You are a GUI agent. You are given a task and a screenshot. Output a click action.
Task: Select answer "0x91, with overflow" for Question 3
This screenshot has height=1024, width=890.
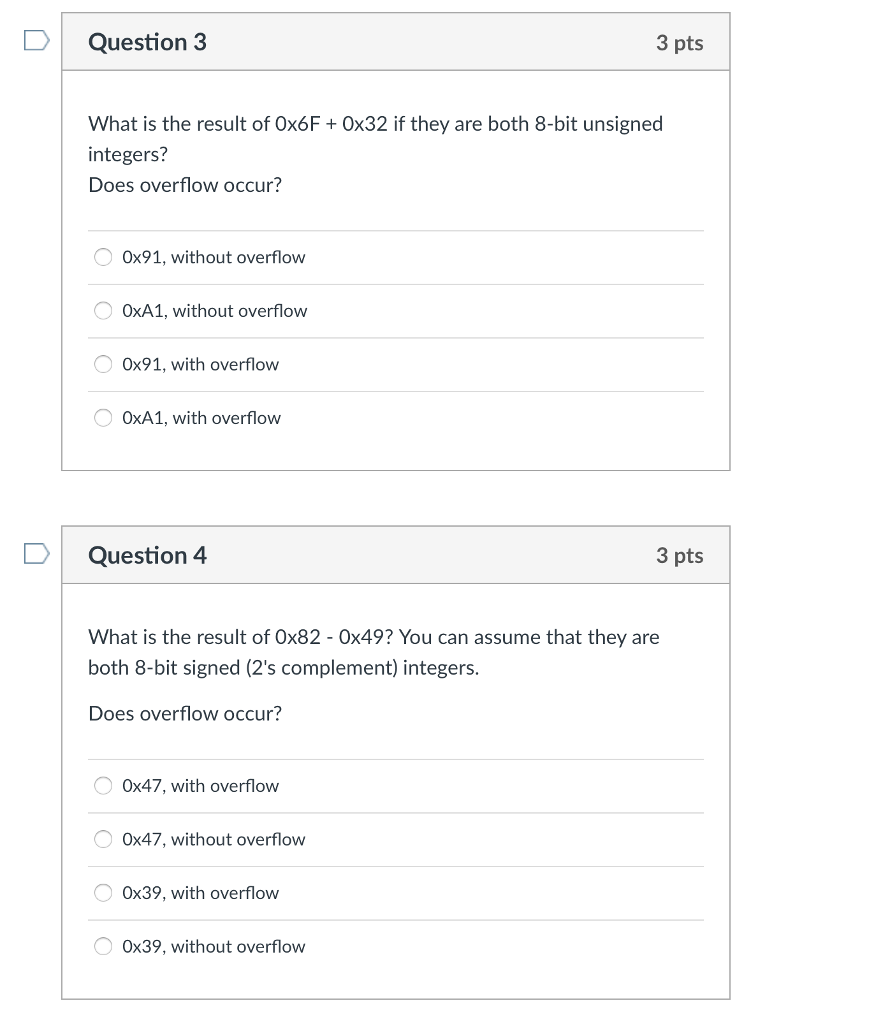103,364
